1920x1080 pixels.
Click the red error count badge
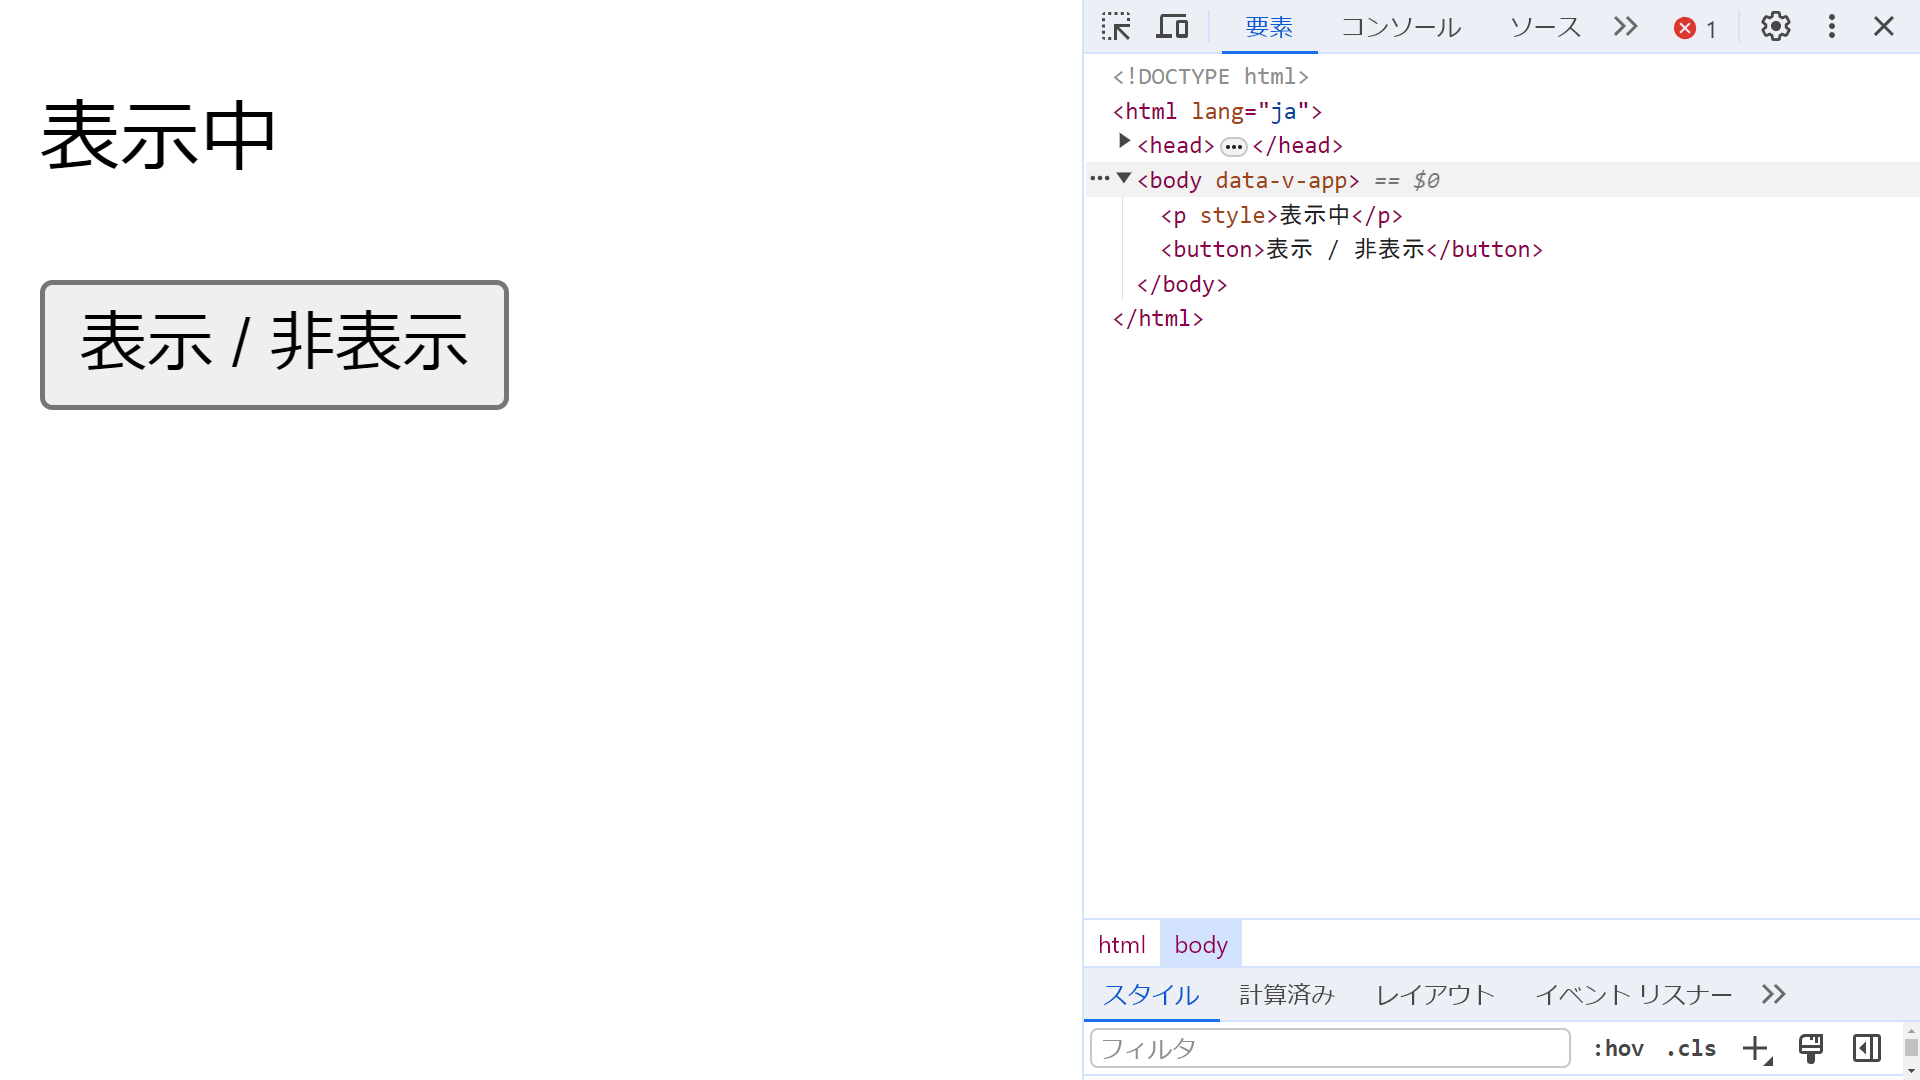point(1695,28)
